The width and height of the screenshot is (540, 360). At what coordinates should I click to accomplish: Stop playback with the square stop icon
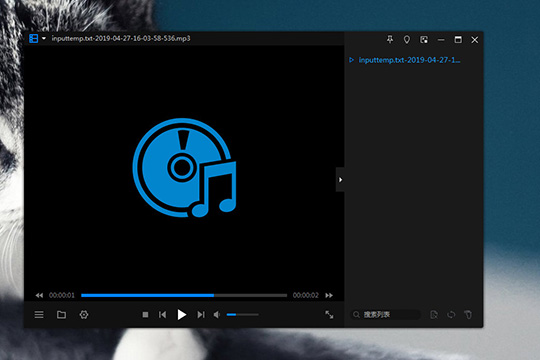pyautogui.click(x=145, y=315)
